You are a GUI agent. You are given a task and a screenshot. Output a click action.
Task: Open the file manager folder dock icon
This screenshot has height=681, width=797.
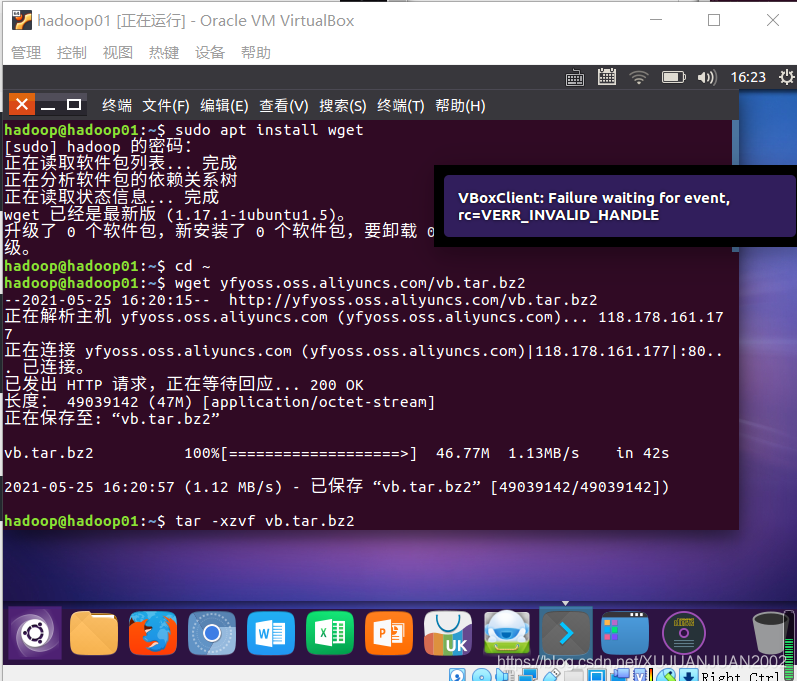tap(94, 633)
